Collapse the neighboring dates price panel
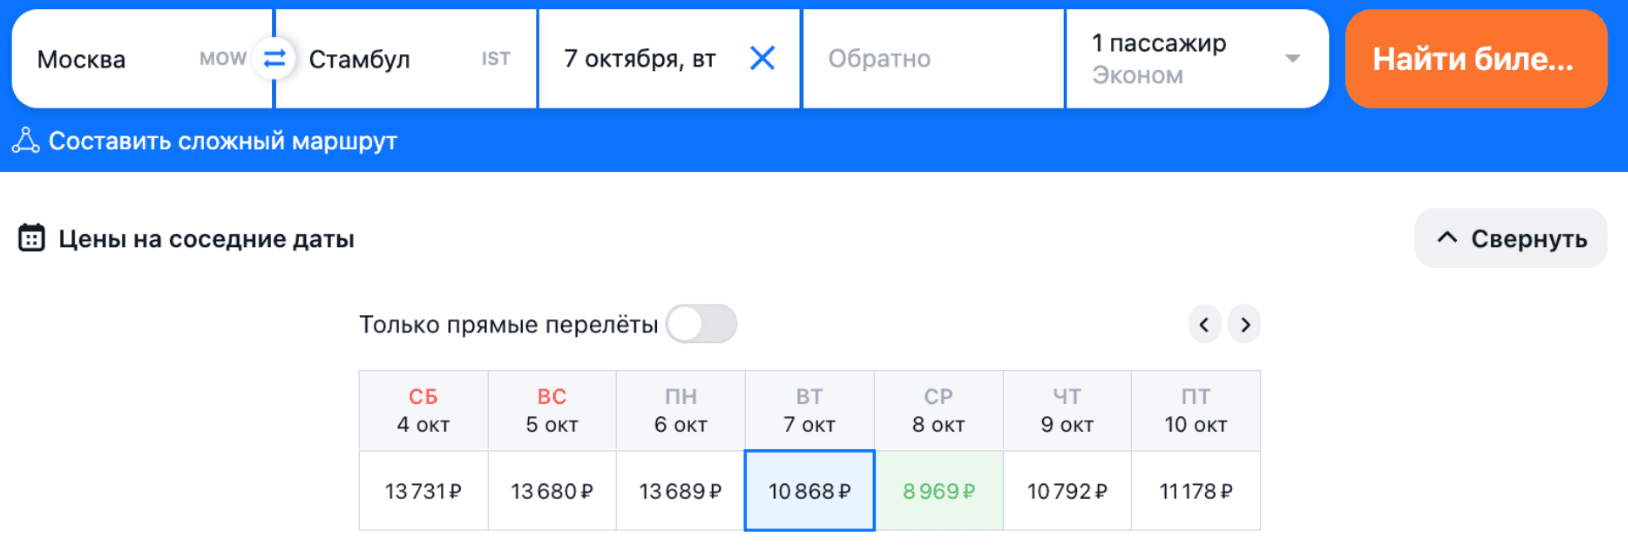The width and height of the screenshot is (1628, 560). tap(1510, 238)
